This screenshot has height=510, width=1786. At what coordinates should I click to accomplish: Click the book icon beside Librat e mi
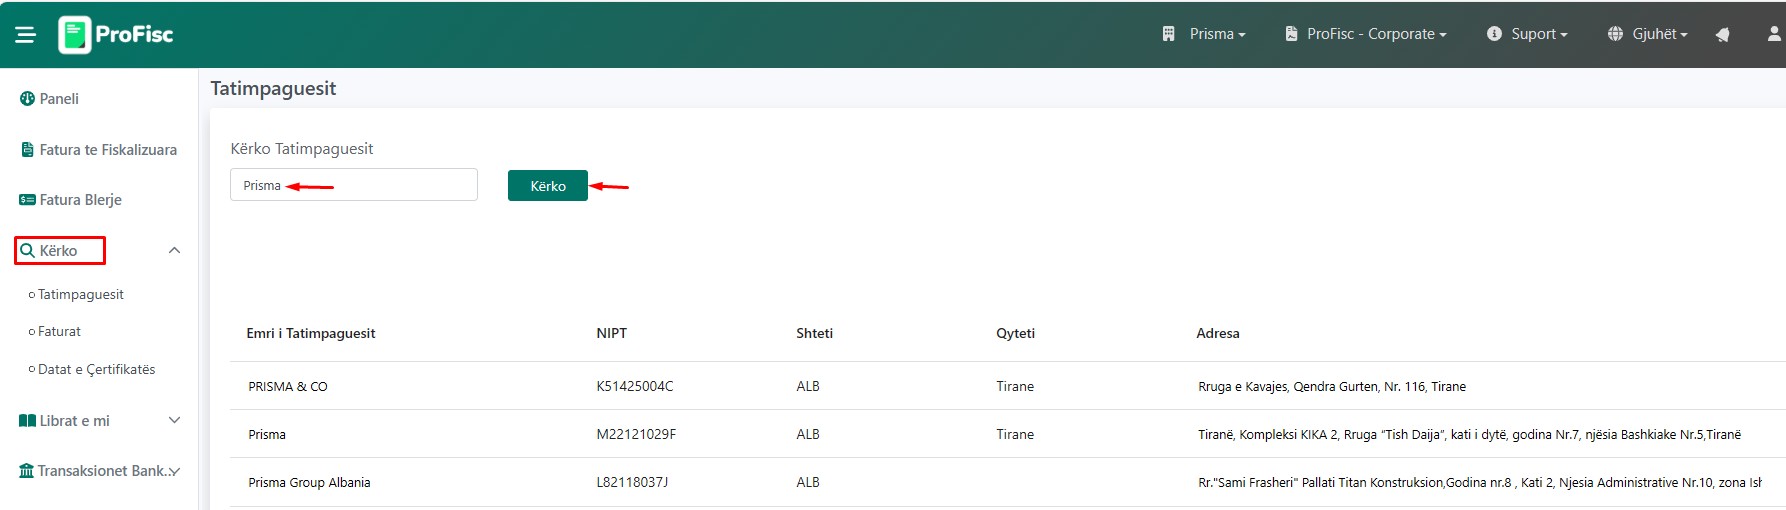tap(27, 421)
